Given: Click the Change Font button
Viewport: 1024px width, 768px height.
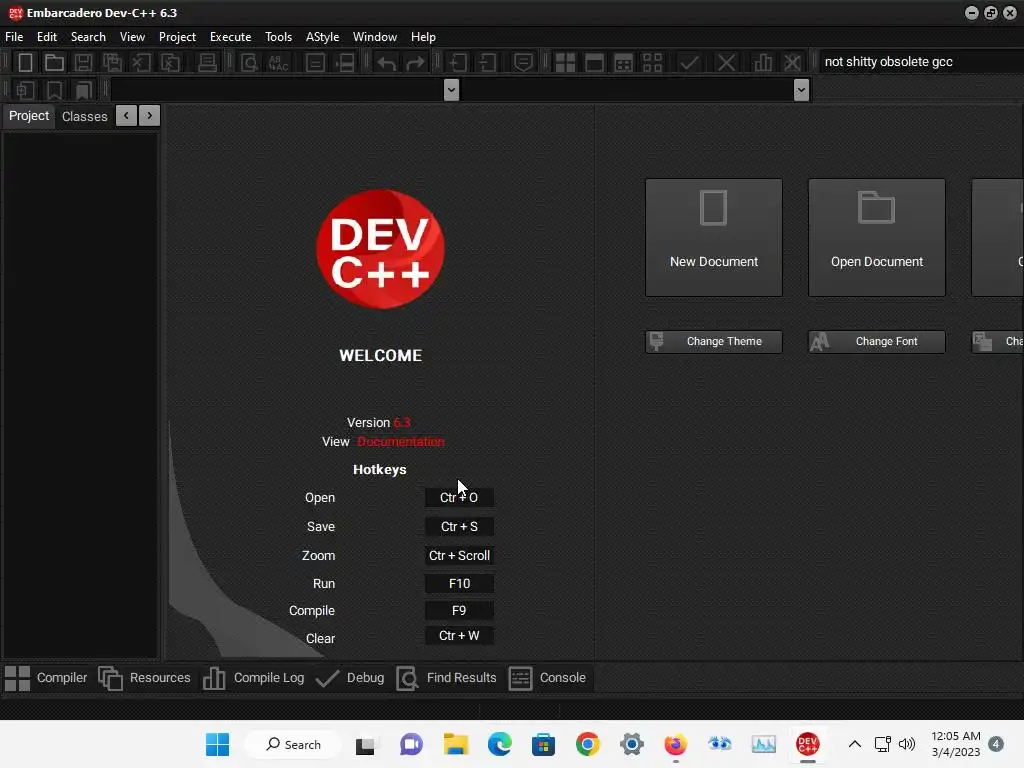Looking at the screenshot, I should (877, 342).
